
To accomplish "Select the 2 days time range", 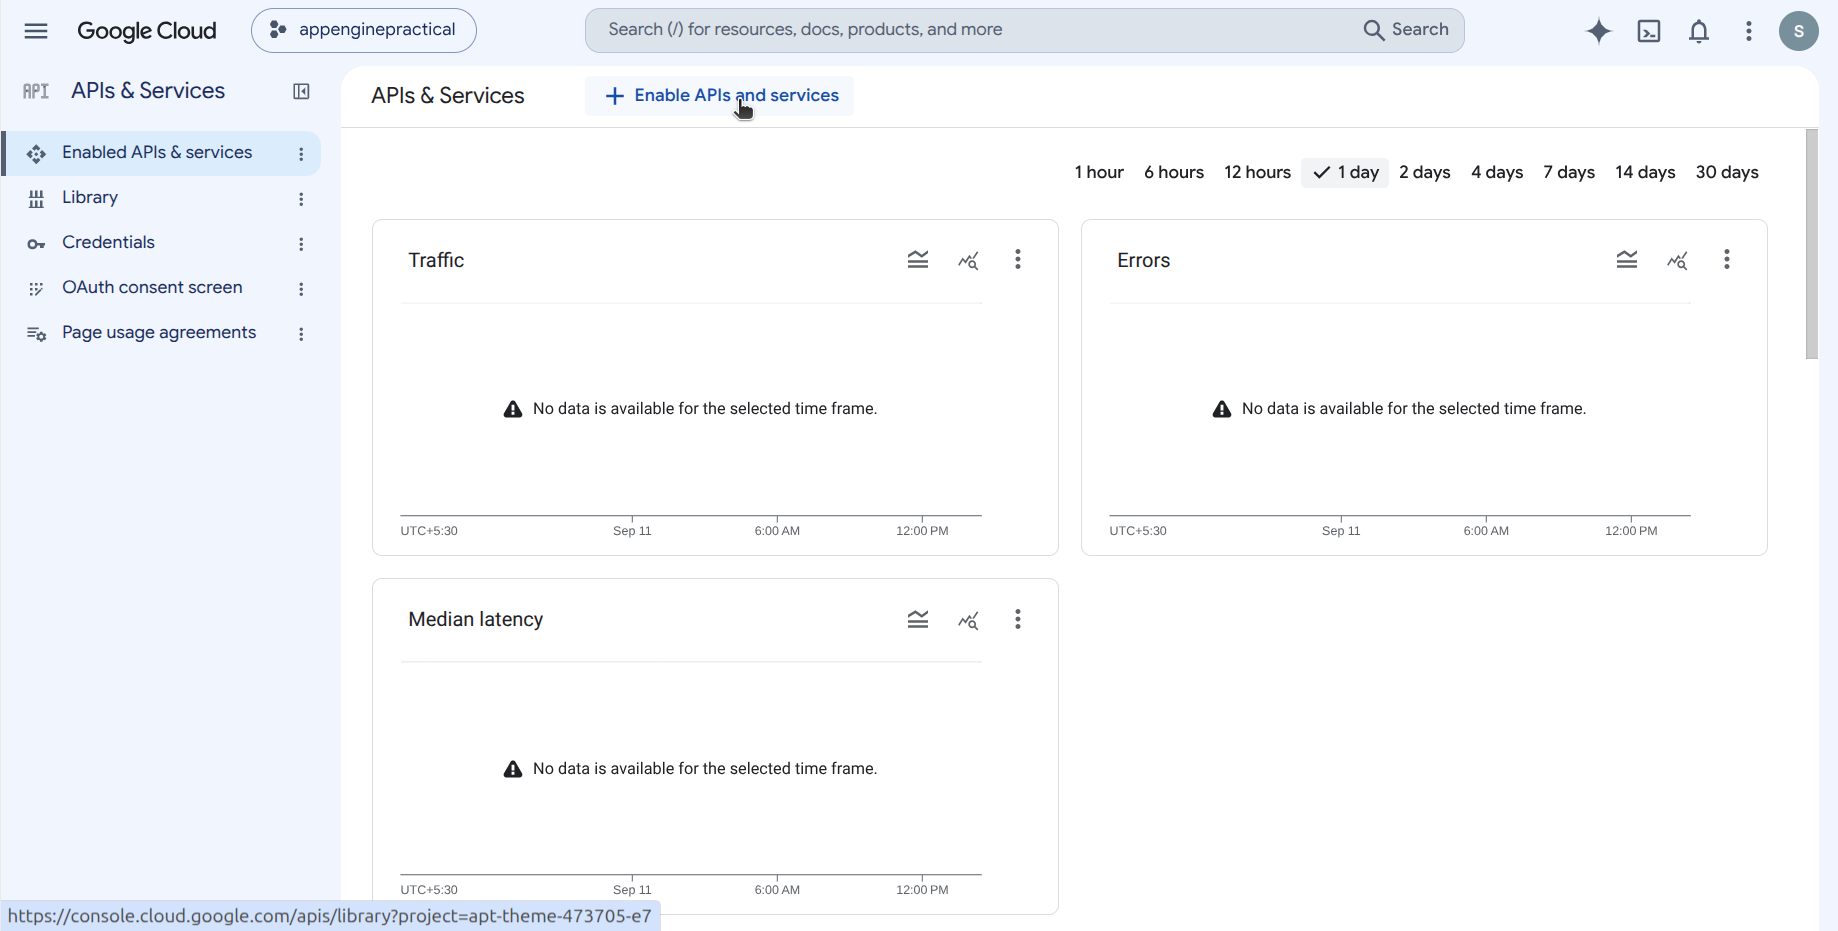I will pyautogui.click(x=1425, y=172).
